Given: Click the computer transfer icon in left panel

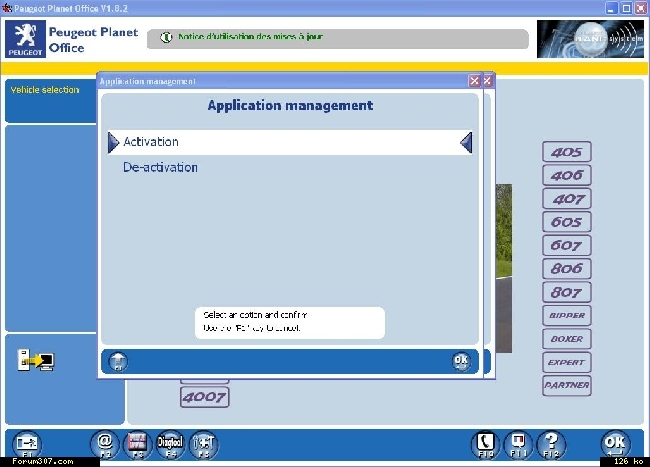Looking at the screenshot, I should [x=36, y=360].
